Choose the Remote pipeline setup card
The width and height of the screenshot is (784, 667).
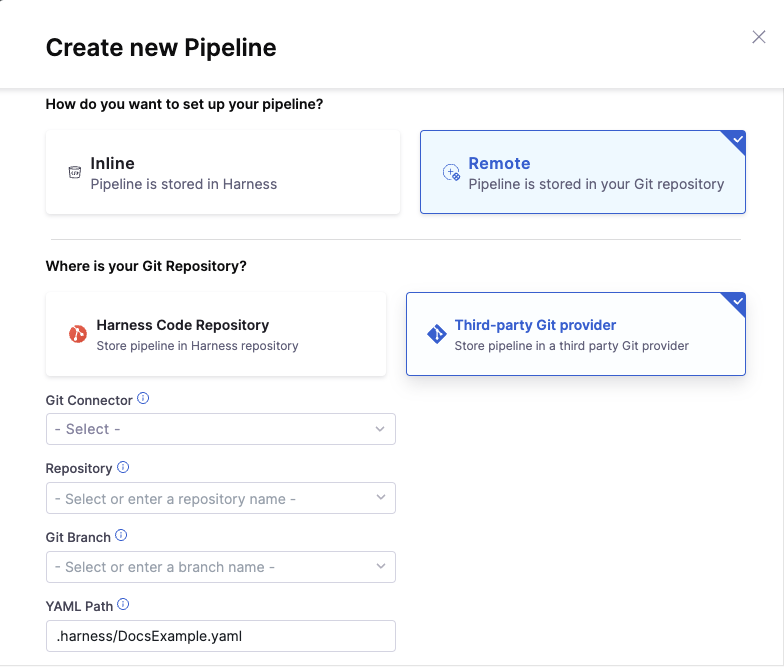point(582,172)
